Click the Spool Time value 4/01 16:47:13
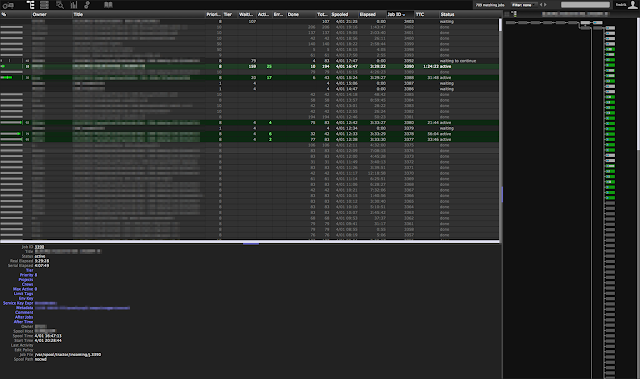The width and height of the screenshot is (640, 379). click(48, 336)
